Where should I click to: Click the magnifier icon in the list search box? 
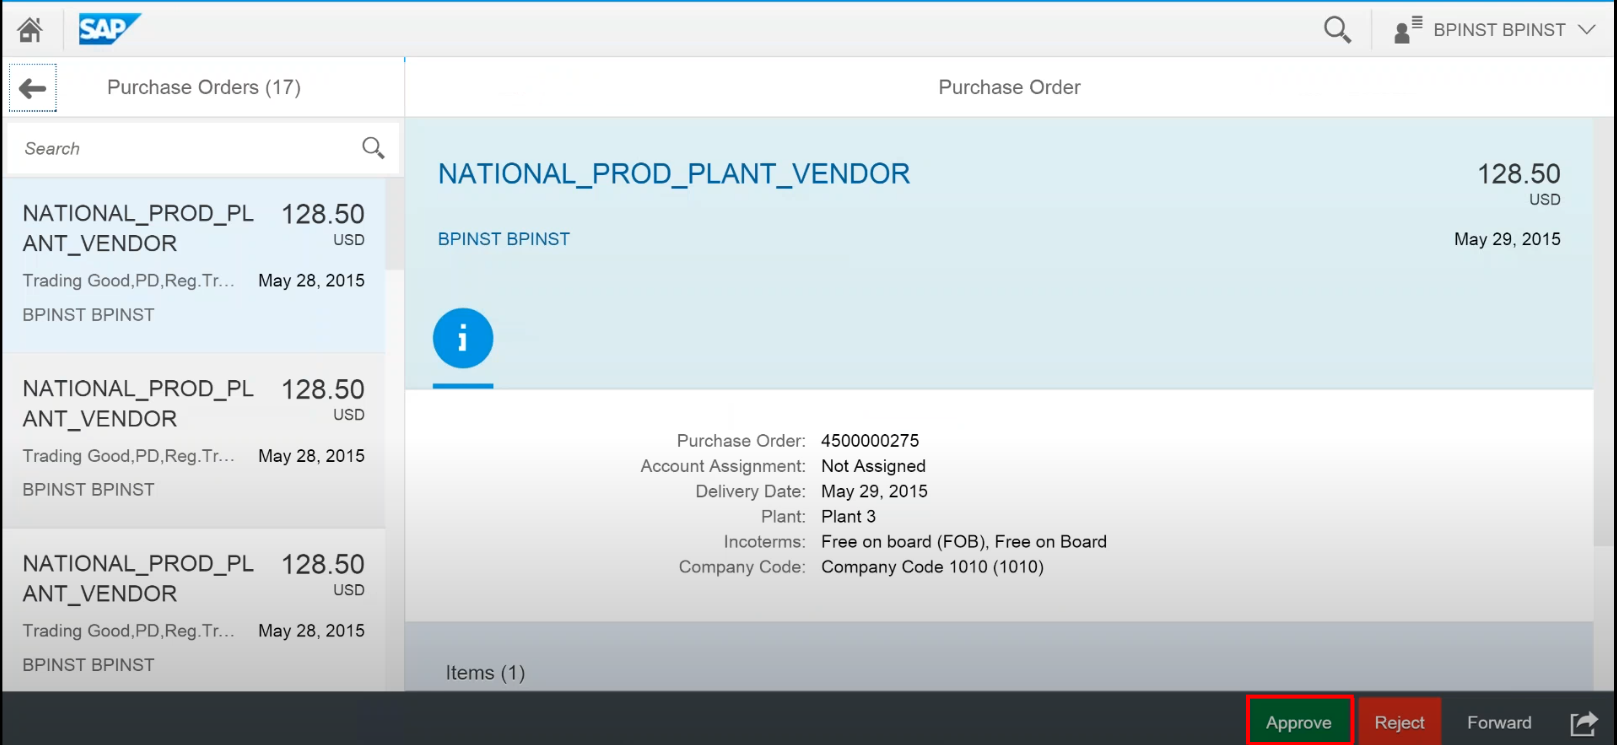(x=373, y=148)
